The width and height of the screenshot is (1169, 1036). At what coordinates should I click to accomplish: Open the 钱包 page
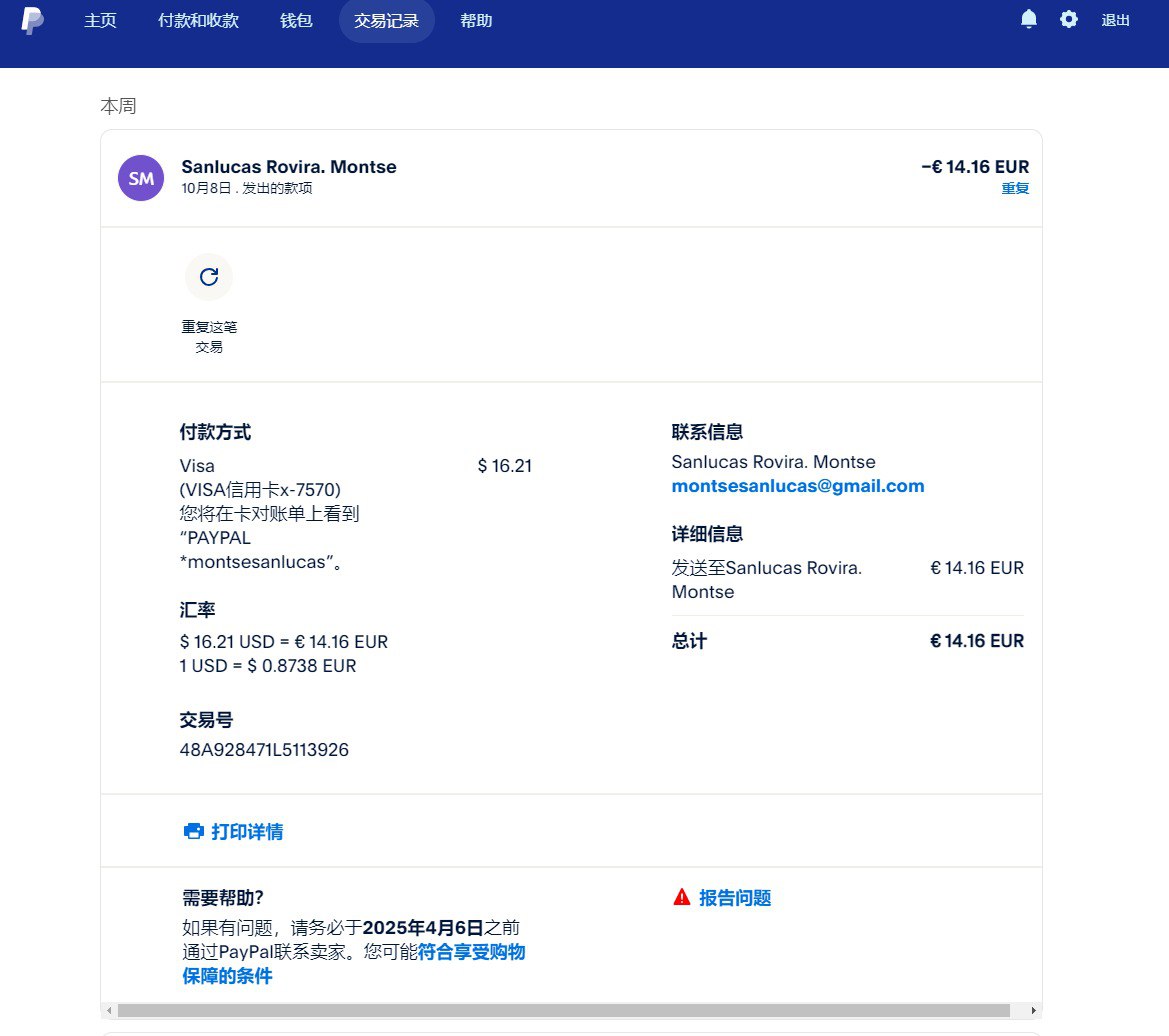coord(296,21)
